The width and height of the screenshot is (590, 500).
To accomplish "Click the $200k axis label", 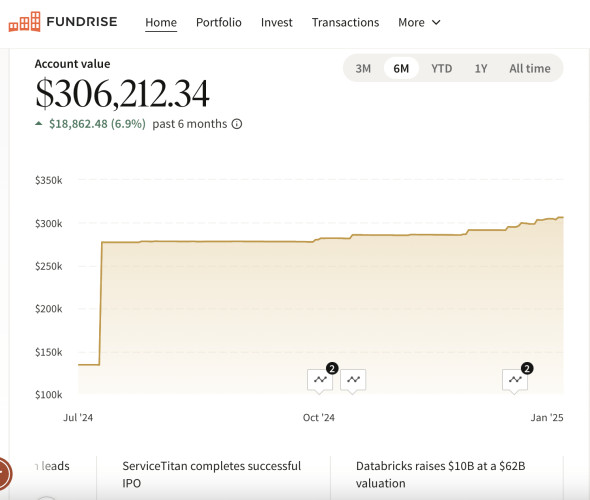I will tap(49, 309).
